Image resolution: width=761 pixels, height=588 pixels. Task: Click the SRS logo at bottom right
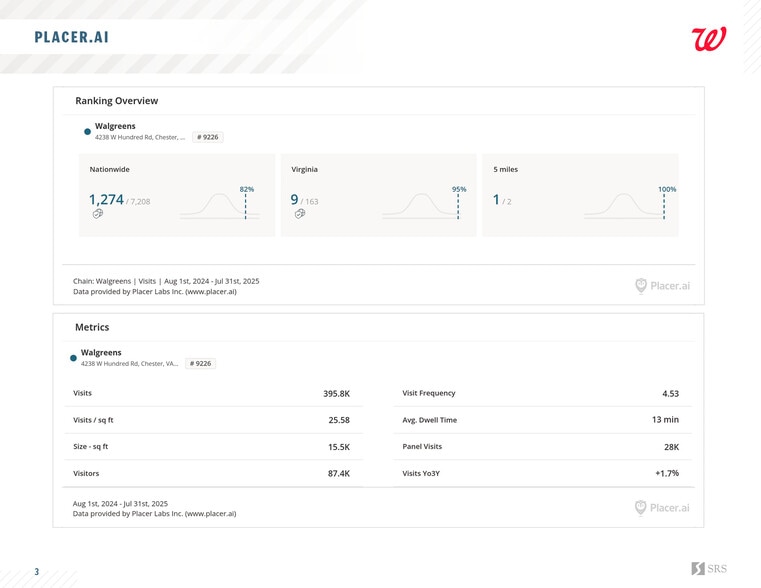pos(709,568)
